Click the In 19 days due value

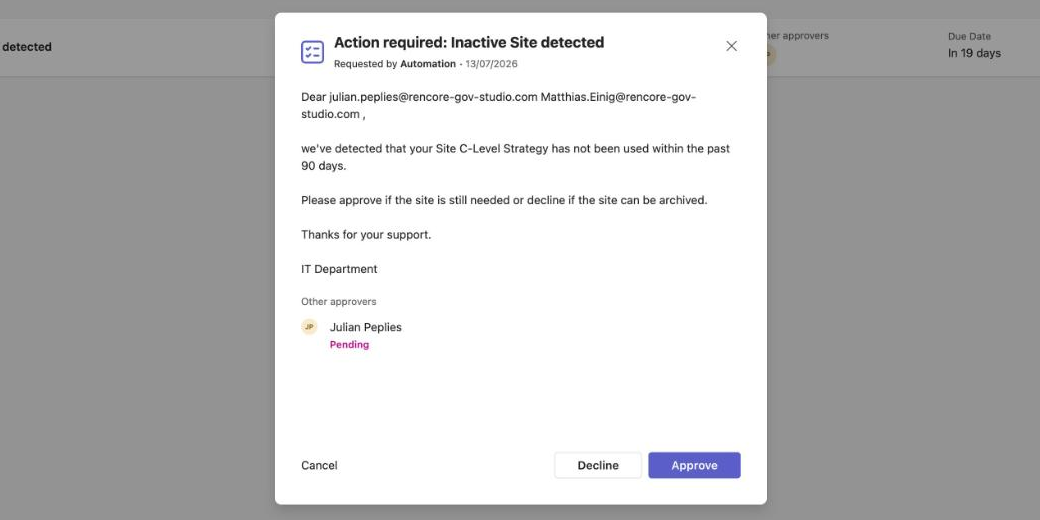pos(974,54)
